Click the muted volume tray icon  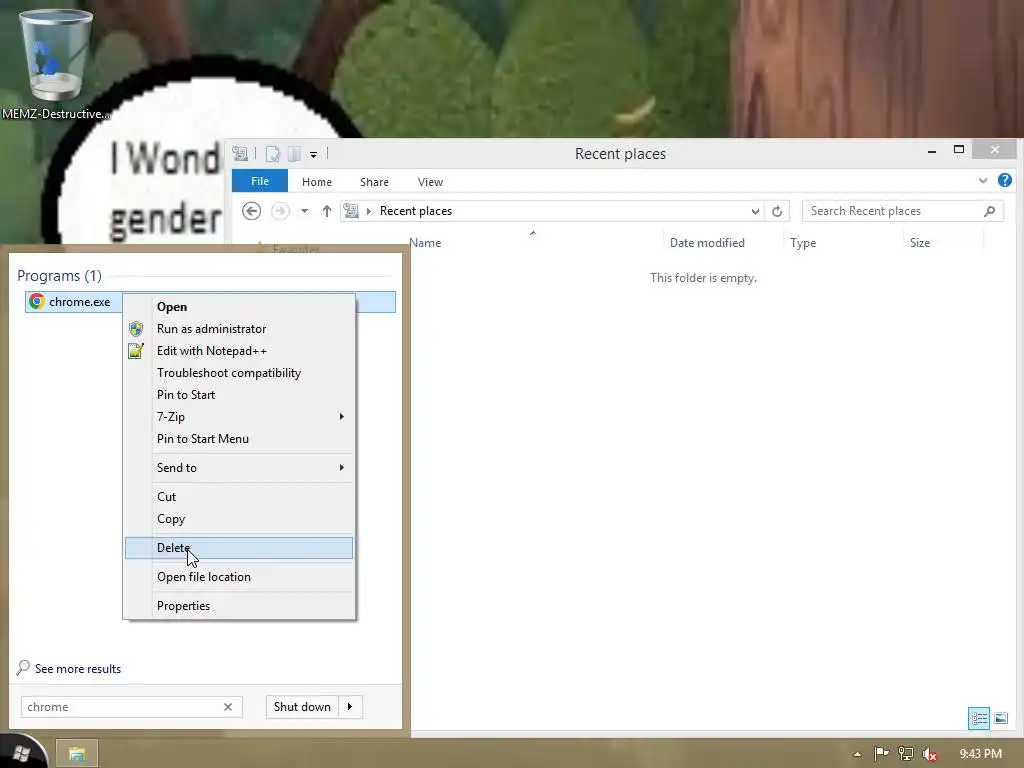tap(929, 754)
